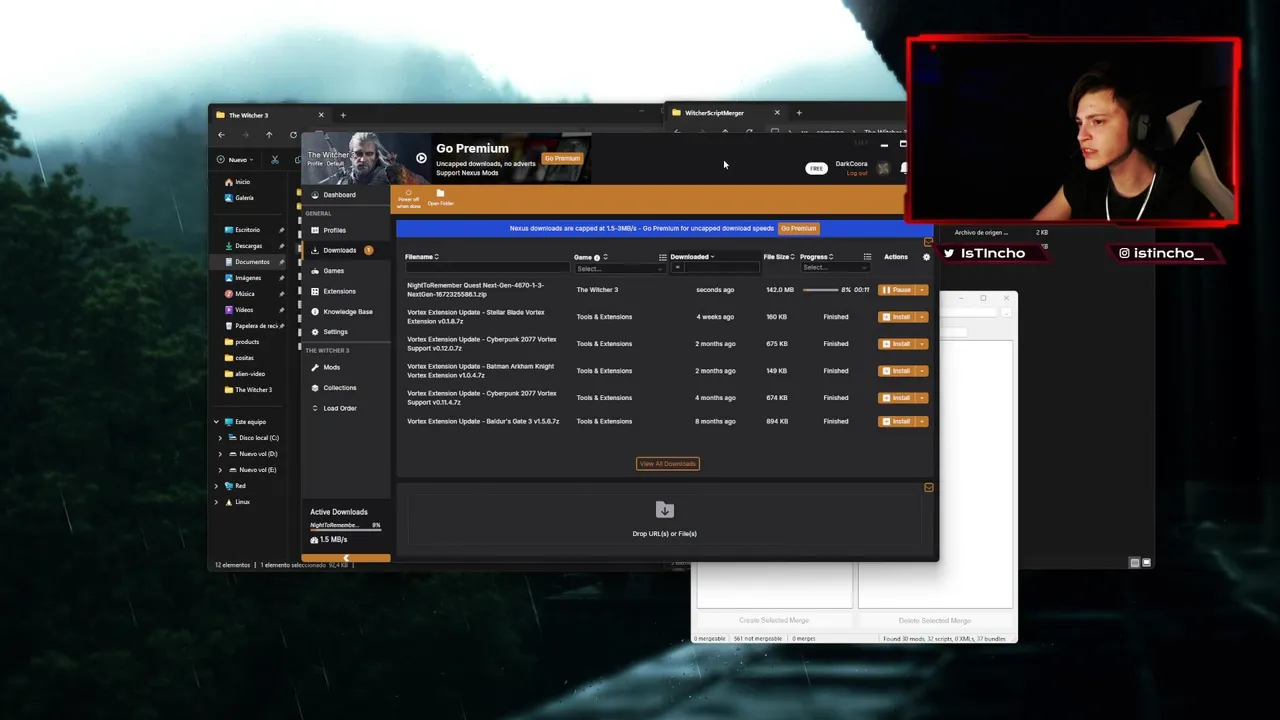Click the Open Folder toolbar icon
This screenshot has height=720, width=1280.
tap(440, 197)
